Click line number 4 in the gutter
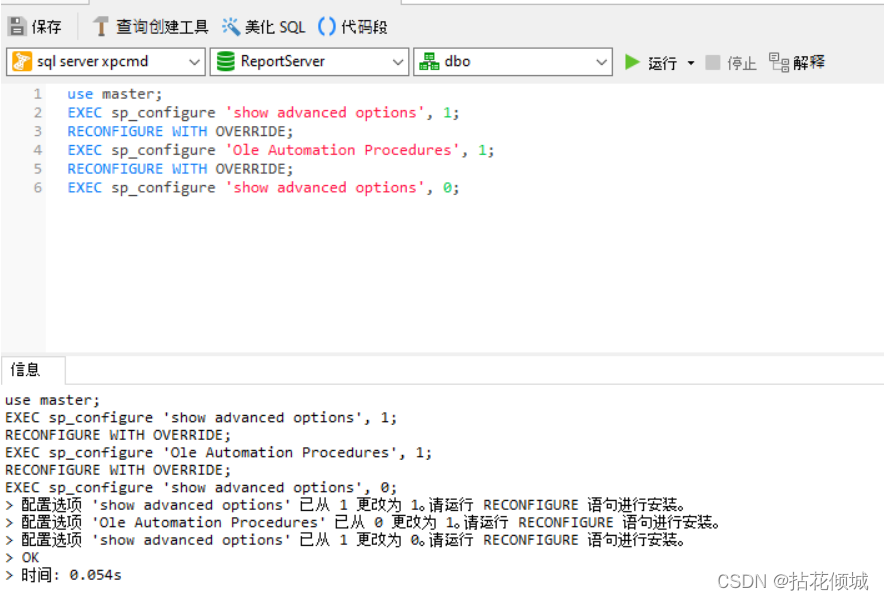Viewport: 884px width, 600px height. pyautogui.click(x=37, y=149)
